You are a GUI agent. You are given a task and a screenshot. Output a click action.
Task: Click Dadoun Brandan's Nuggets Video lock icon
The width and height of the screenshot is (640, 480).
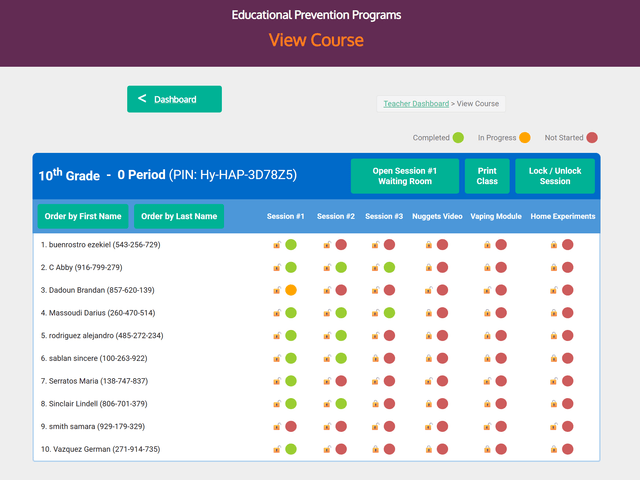pyautogui.click(x=428, y=290)
